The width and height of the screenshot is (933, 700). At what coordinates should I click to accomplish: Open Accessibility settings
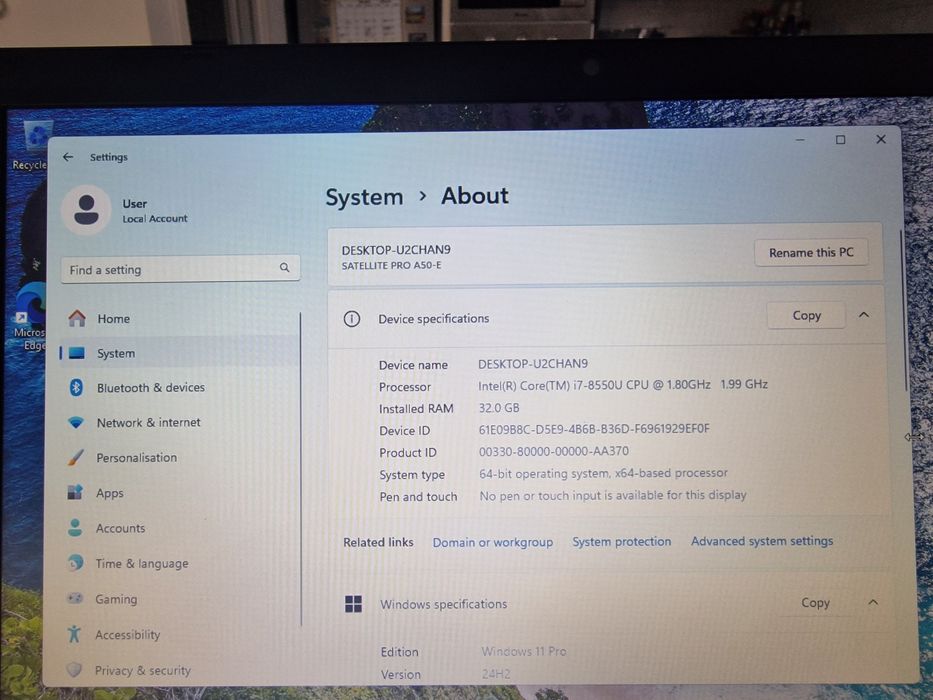(179, 635)
